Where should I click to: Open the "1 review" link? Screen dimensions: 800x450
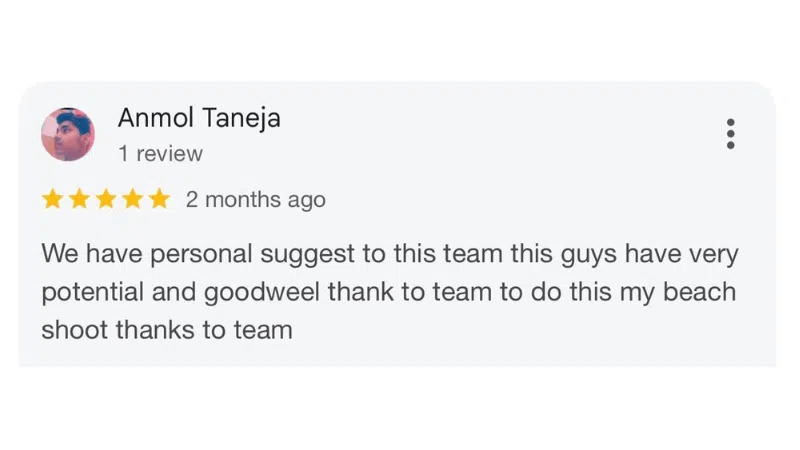pyautogui.click(x=160, y=154)
